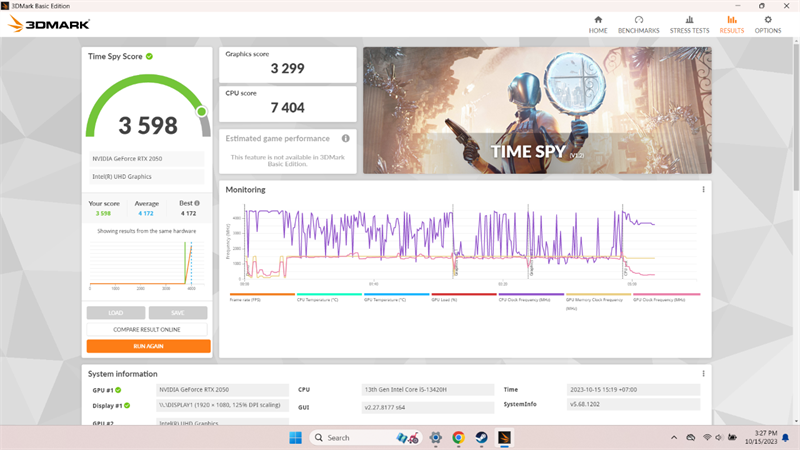Open the System information three-dot menu
This screenshot has width=800, height=450.
tap(703, 373)
